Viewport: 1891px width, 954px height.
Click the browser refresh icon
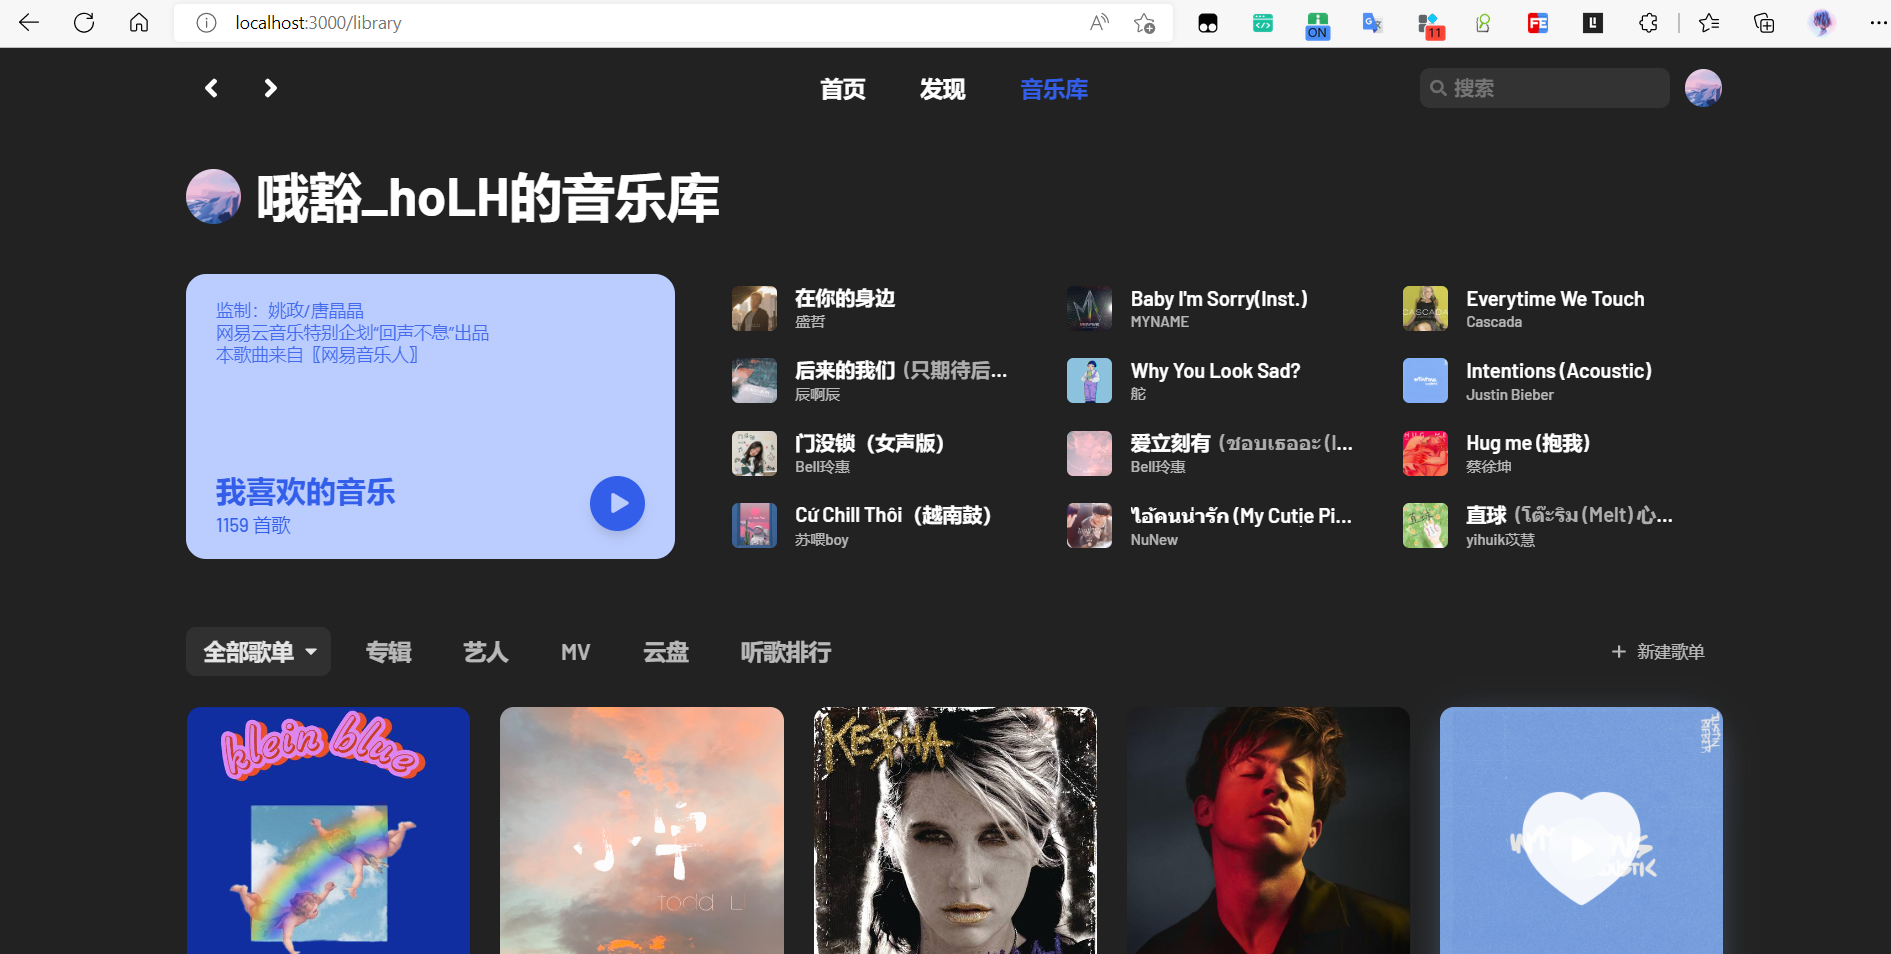tap(84, 22)
